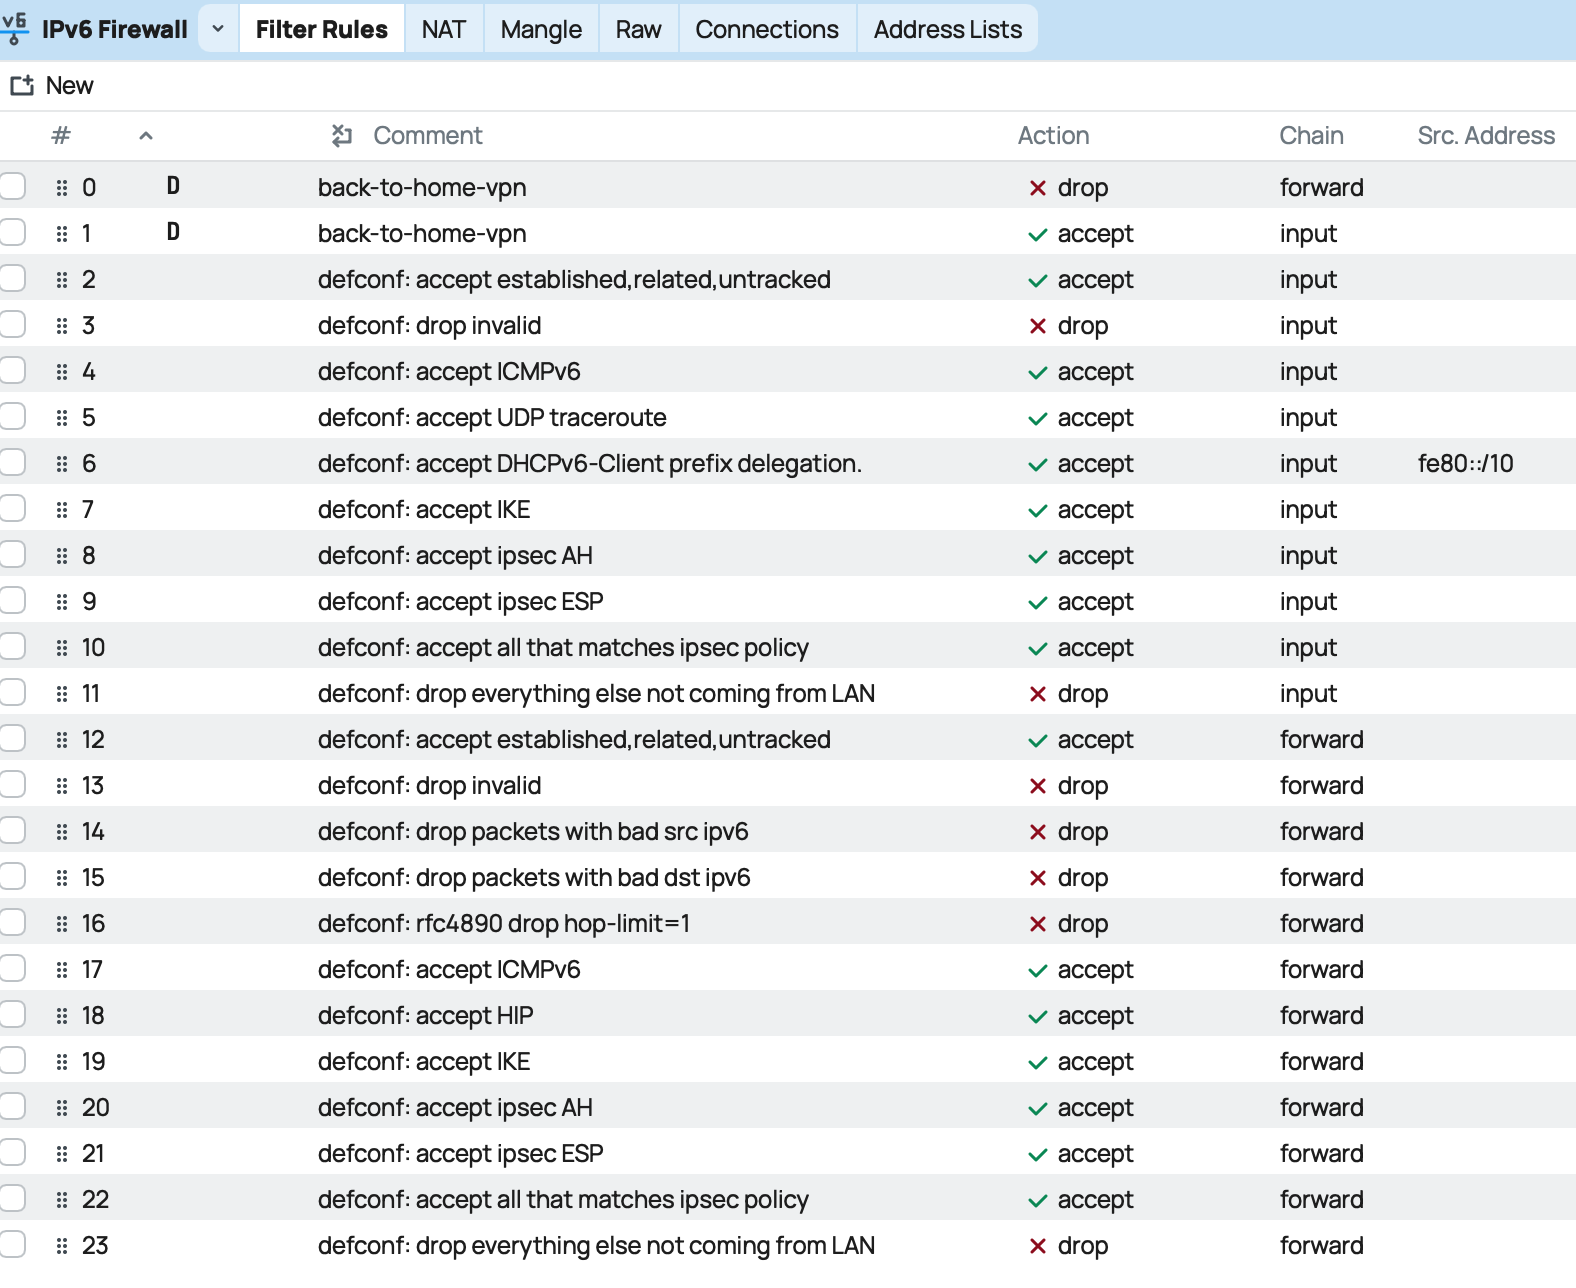The image size is (1576, 1288).
Task: Open the NAT tab
Action: point(444,29)
